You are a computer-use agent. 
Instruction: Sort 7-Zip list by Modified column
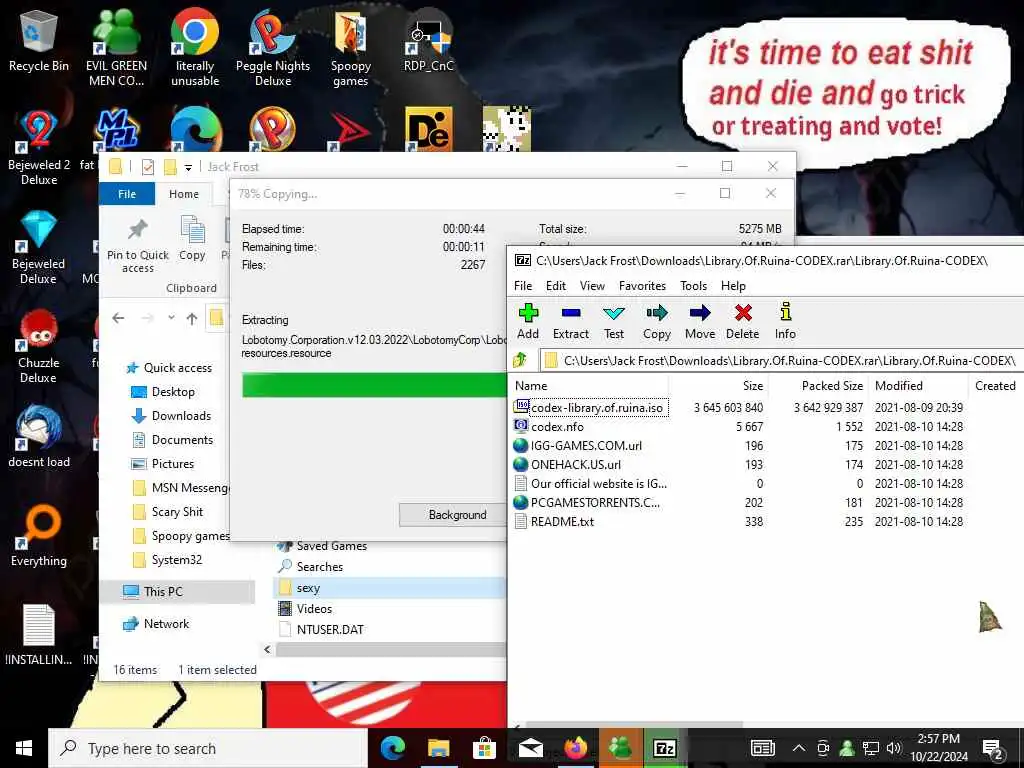[x=919, y=385]
